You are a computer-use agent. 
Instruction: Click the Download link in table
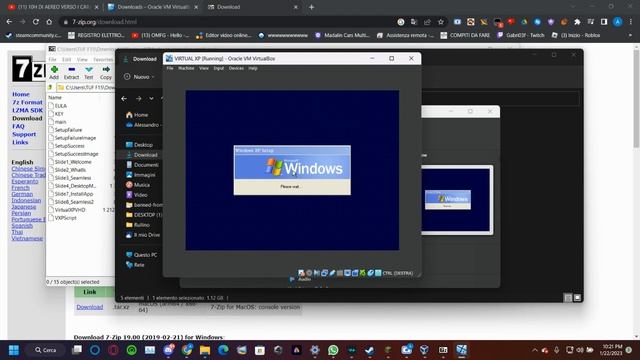point(89,307)
